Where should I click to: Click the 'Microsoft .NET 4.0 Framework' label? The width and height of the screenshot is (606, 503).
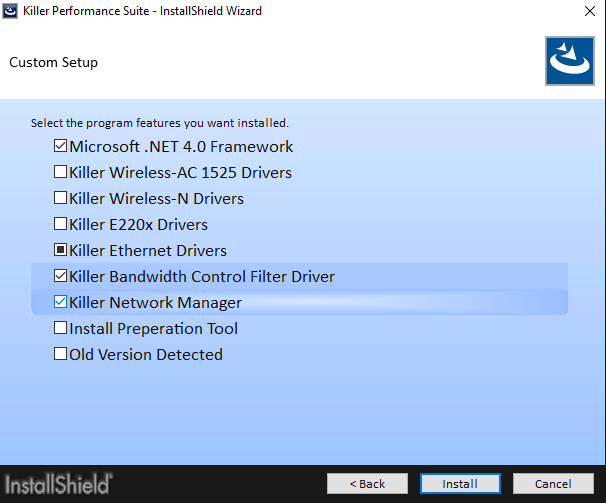[181, 147]
